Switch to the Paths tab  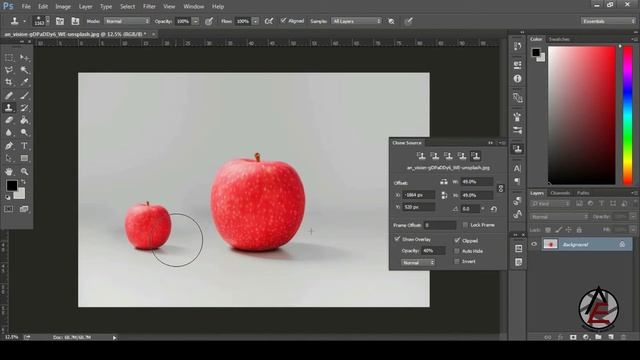click(x=583, y=193)
